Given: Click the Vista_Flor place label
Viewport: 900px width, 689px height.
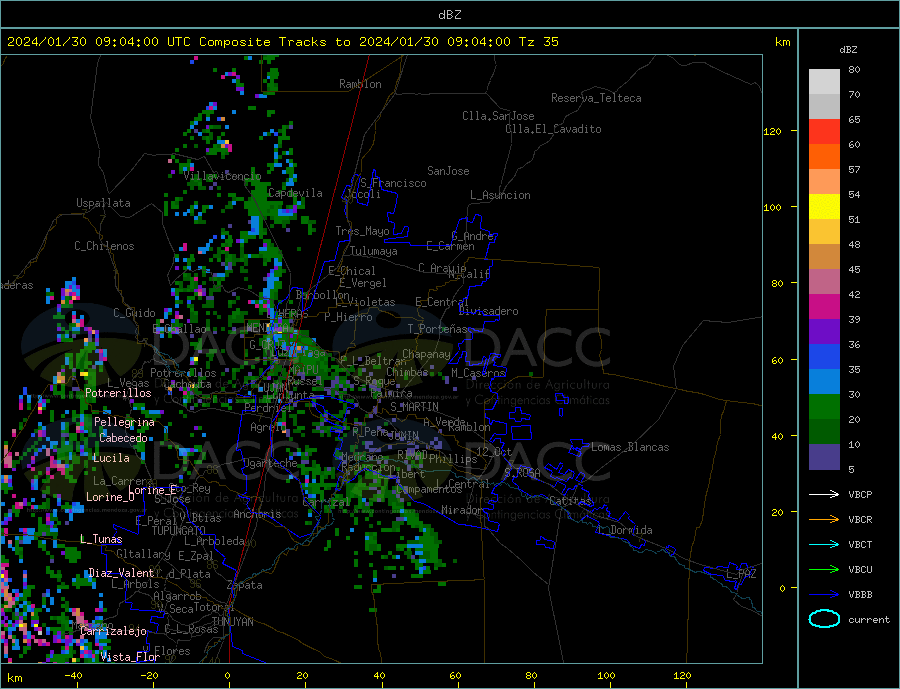Looking at the screenshot, I should coord(130,657).
